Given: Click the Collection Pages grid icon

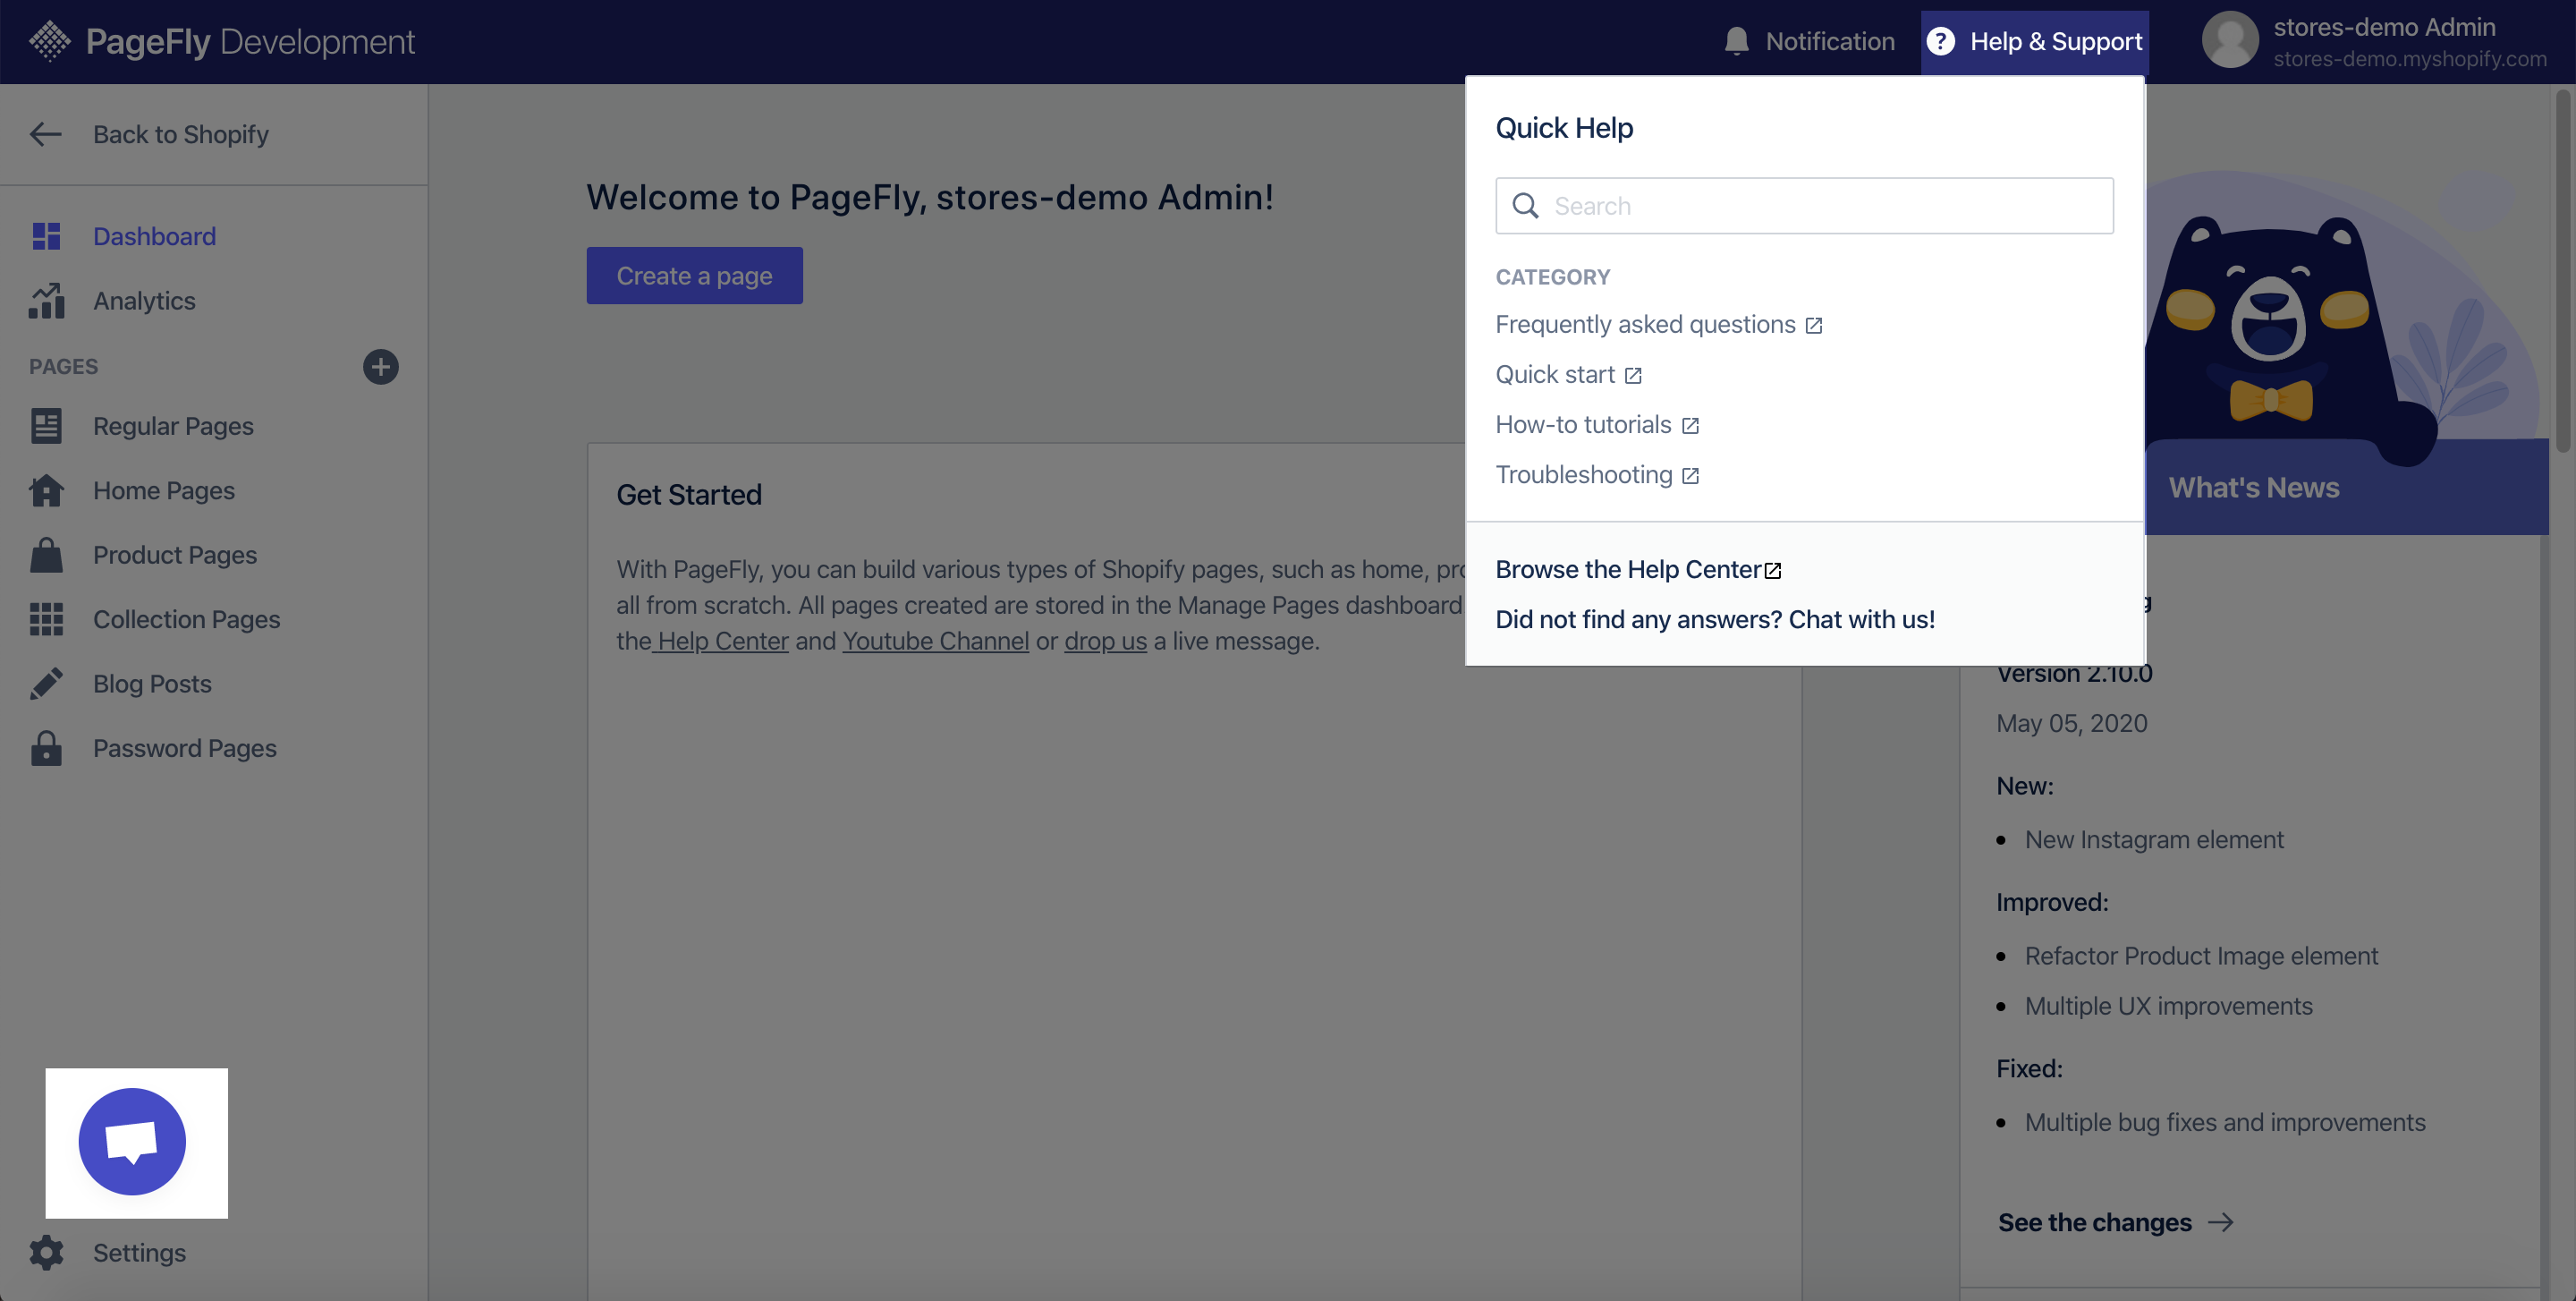Looking at the screenshot, I should coord(46,619).
